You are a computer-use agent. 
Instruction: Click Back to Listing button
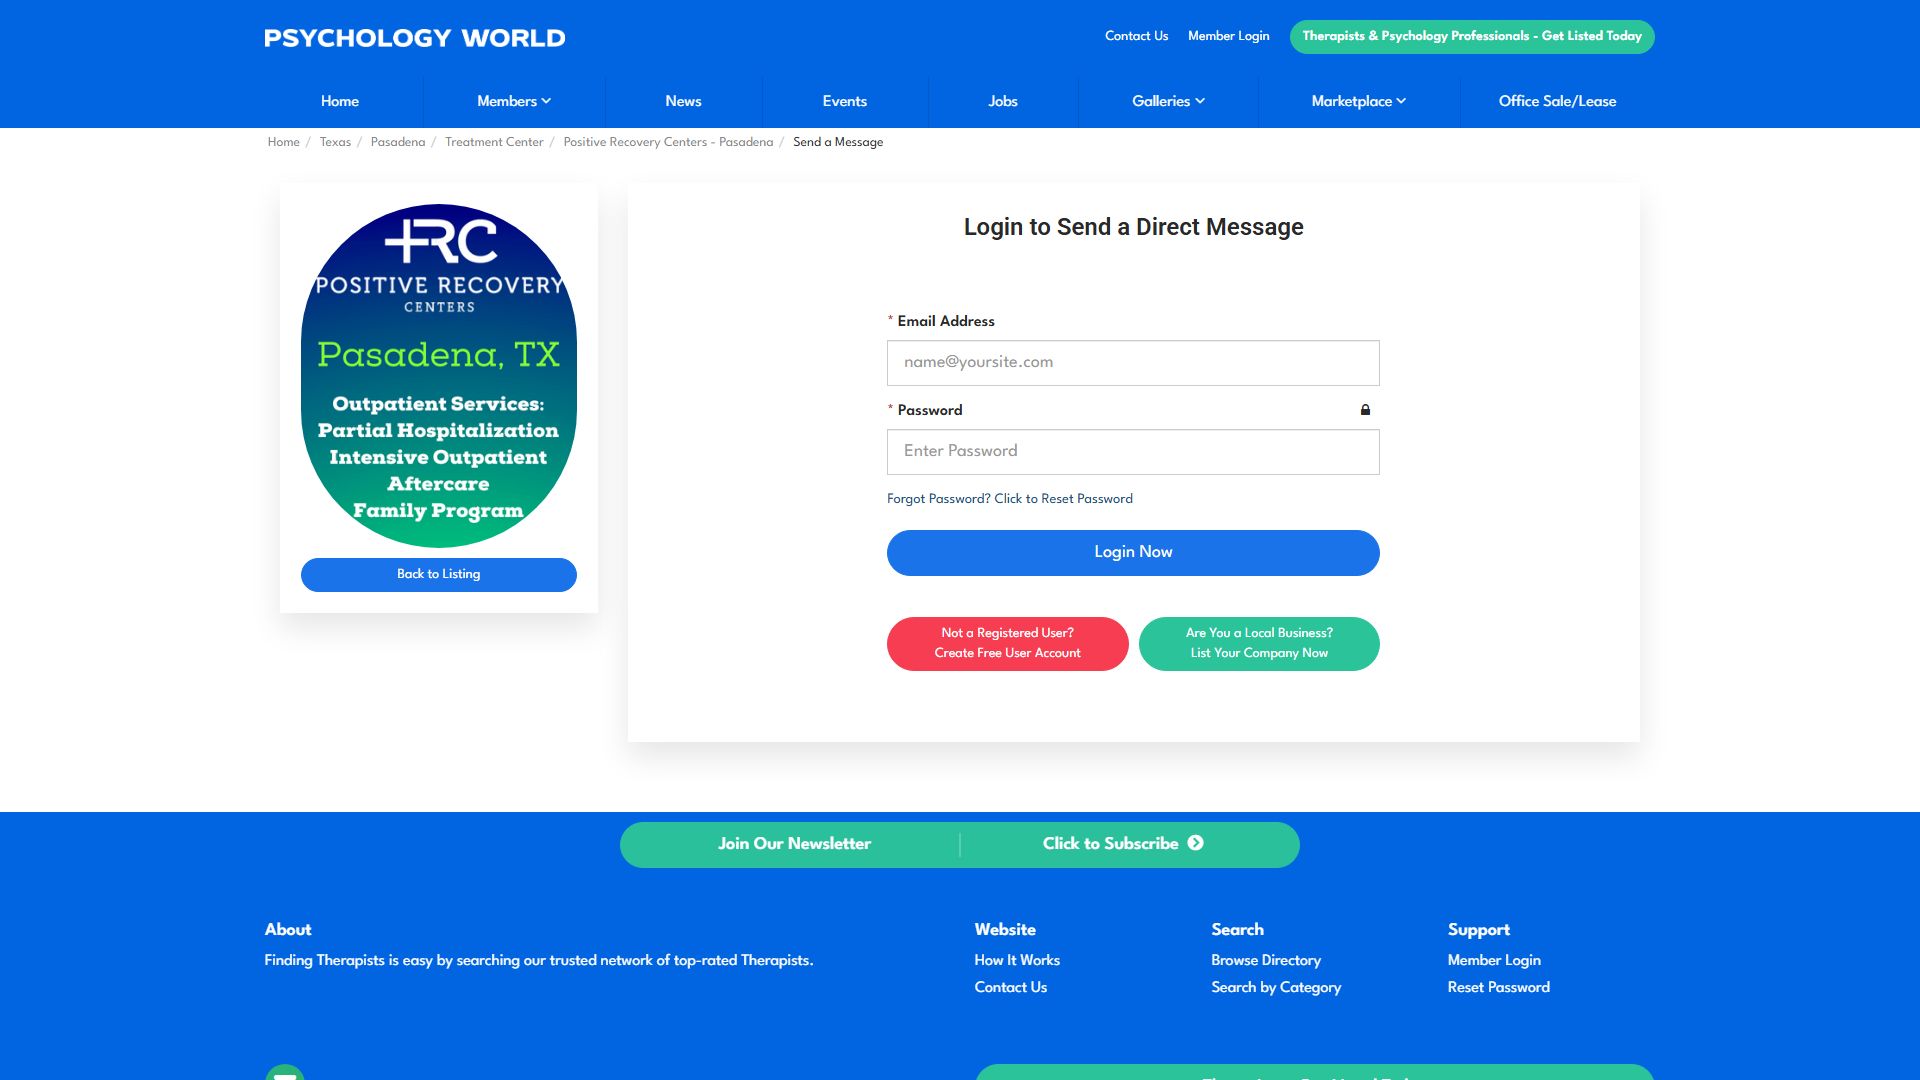[x=439, y=575]
